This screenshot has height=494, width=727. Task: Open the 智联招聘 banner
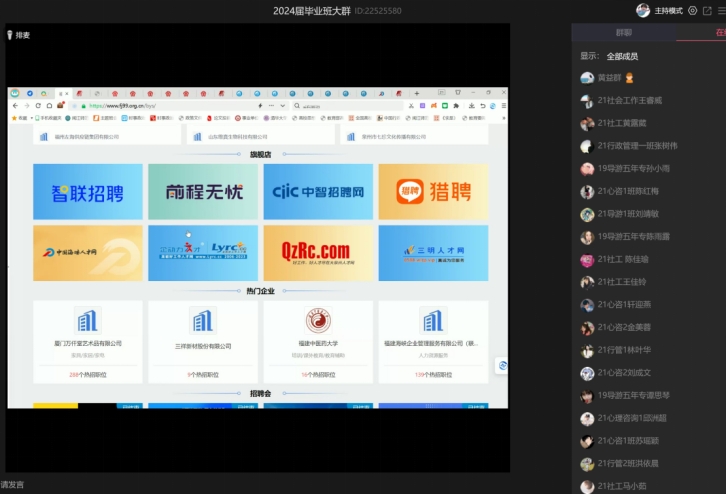tap(88, 191)
